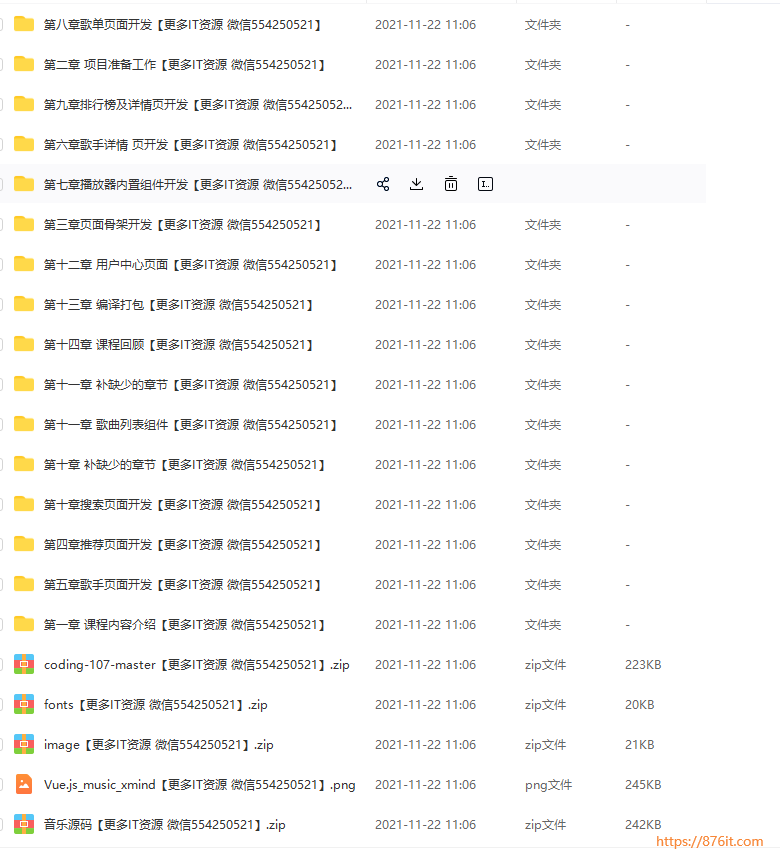780x859 pixels.
Task: Select file name 第五章歌手页面开发
Action: [x=182, y=585]
